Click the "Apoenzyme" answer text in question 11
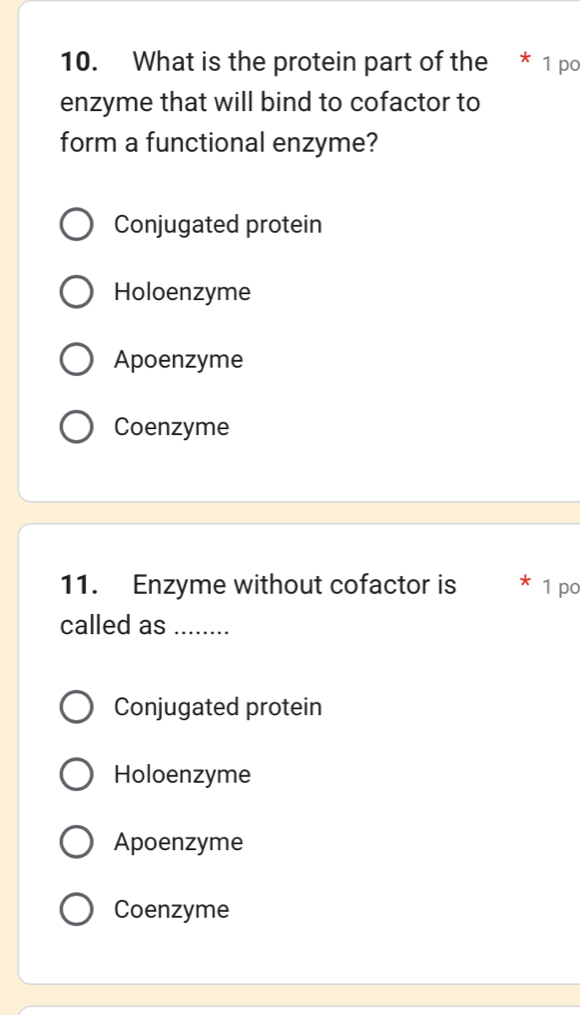 point(179,842)
